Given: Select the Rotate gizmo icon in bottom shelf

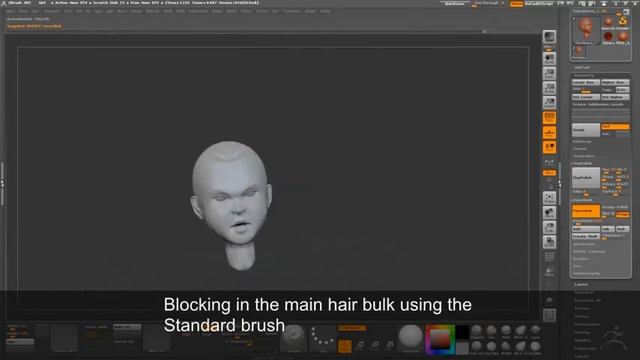Looking at the screenshot, I should pyautogui.click(x=390, y=346).
